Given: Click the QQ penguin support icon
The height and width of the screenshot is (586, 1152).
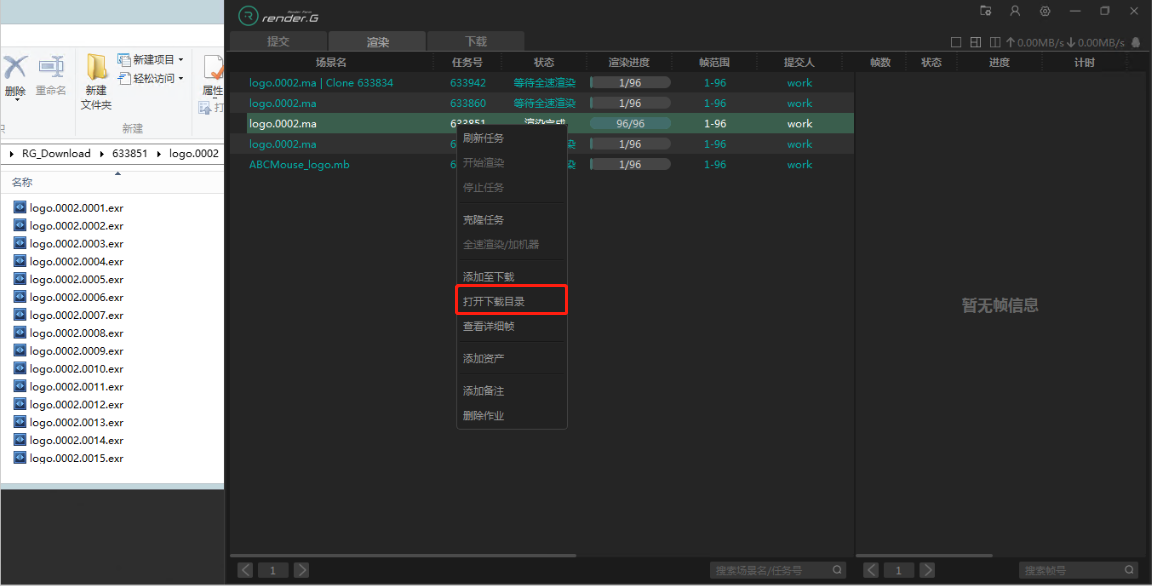Looking at the screenshot, I should [x=1136, y=43].
